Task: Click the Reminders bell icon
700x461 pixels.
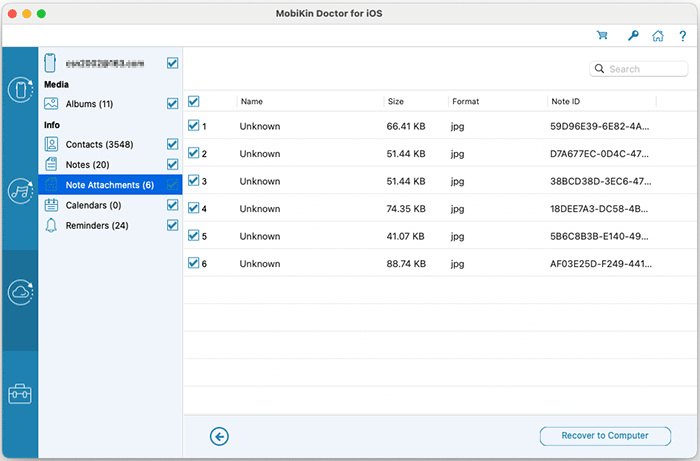Action: tap(51, 225)
